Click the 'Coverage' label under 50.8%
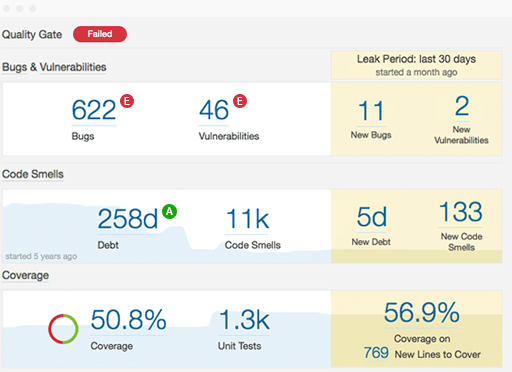This screenshot has width=512, height=372. click(x=112, y=346)
